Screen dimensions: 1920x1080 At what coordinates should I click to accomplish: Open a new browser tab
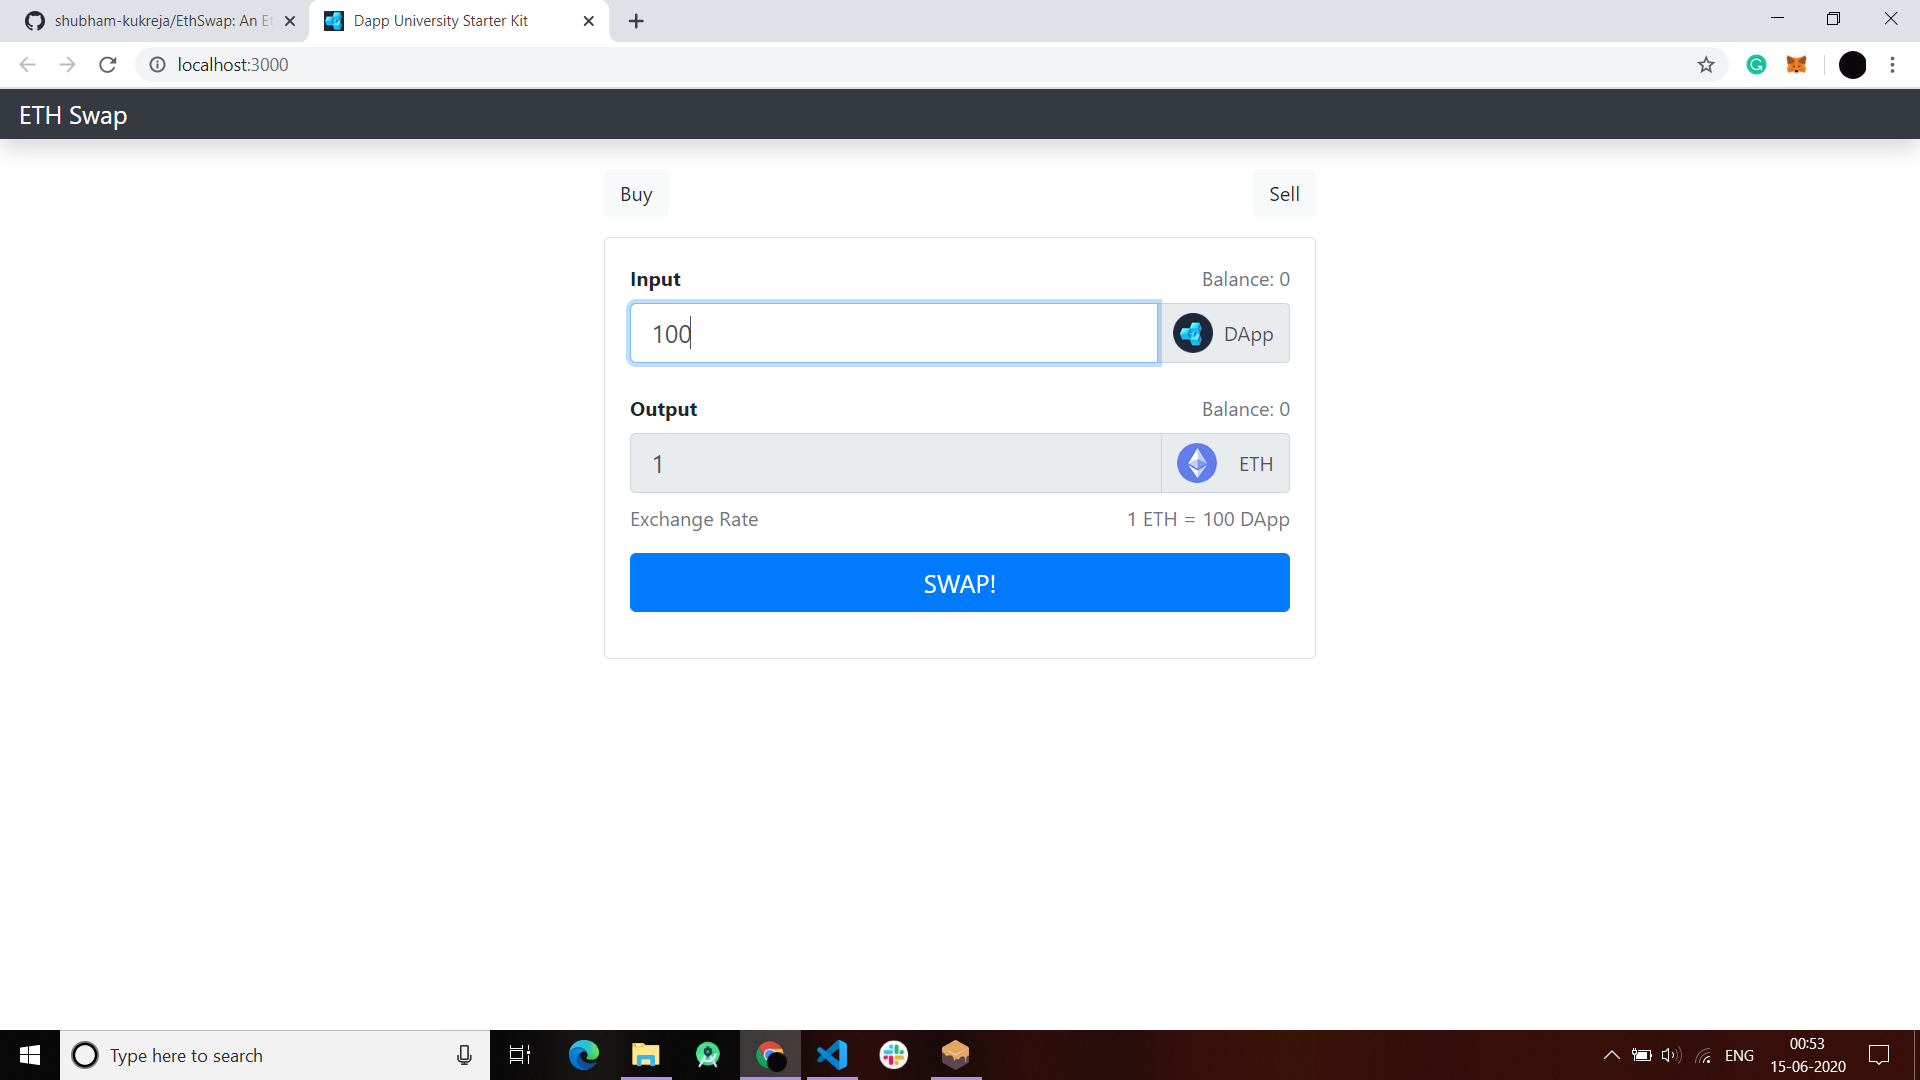point(636,21)
